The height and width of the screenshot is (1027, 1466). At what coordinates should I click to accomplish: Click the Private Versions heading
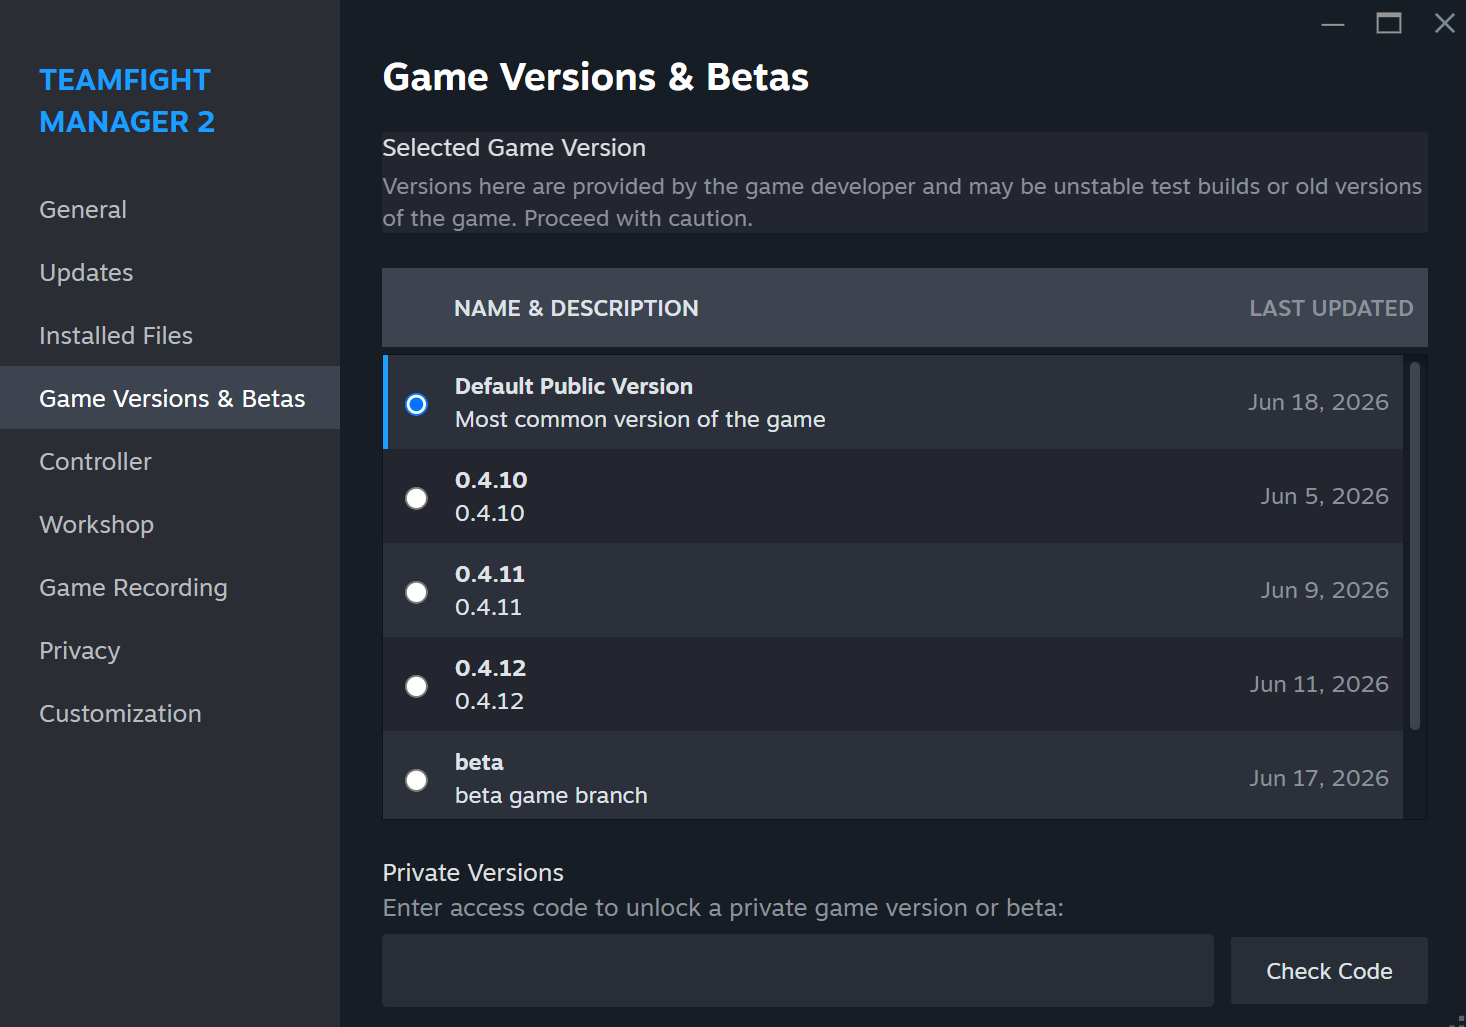pos(473,873)
